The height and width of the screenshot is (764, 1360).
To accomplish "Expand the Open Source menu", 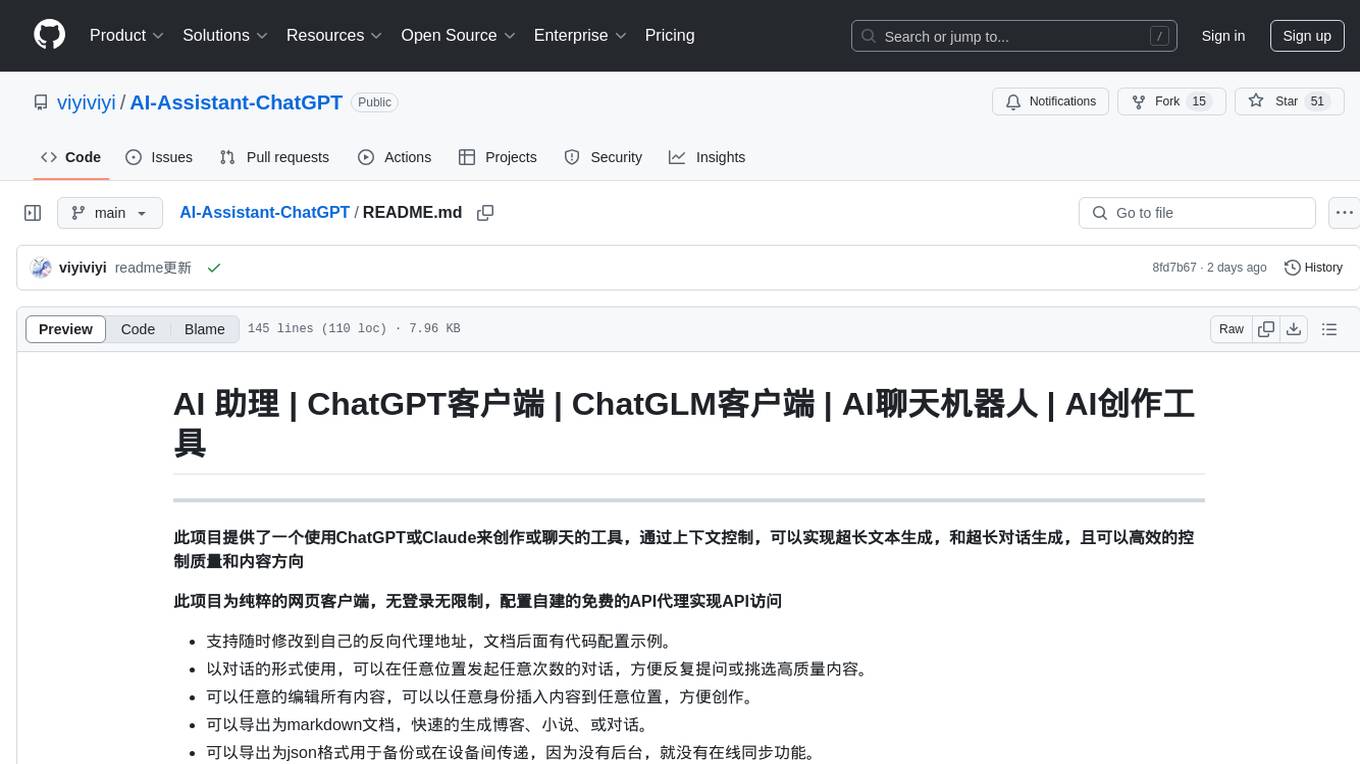I will (x=458, y=35).
